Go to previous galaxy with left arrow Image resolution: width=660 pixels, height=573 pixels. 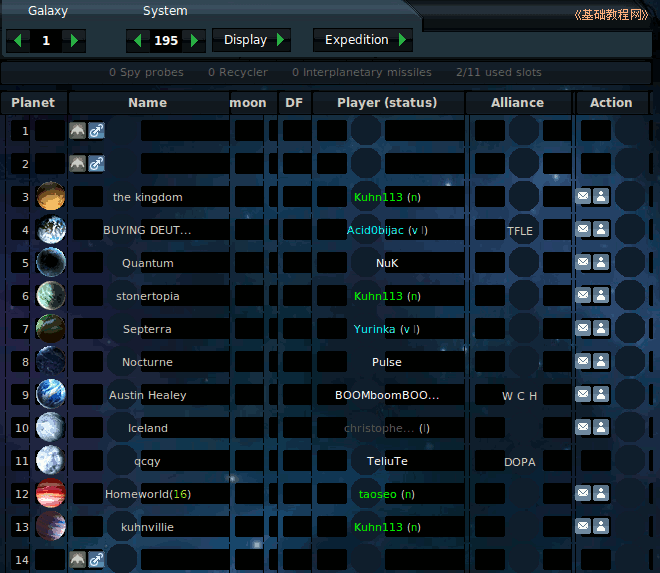16,41
